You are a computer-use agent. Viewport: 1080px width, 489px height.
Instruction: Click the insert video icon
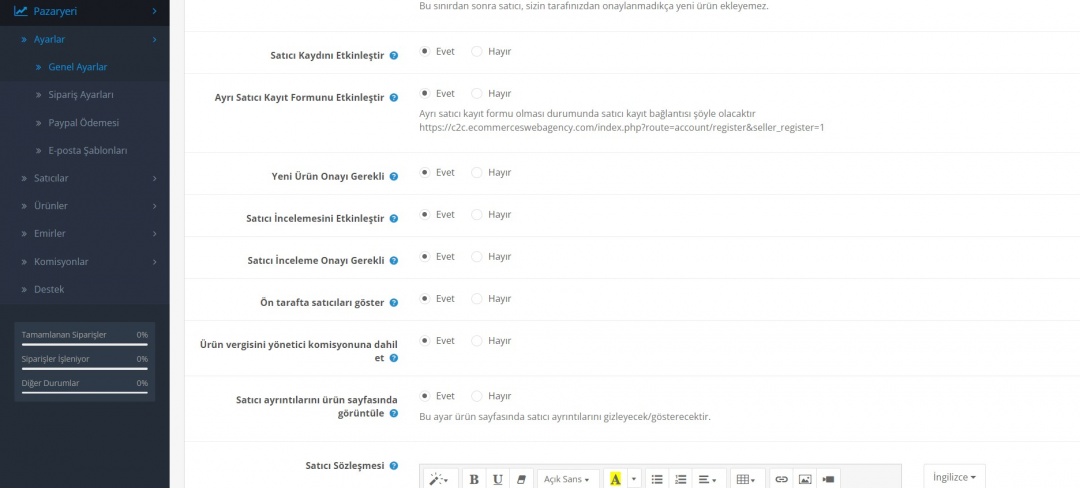point(828,479)
